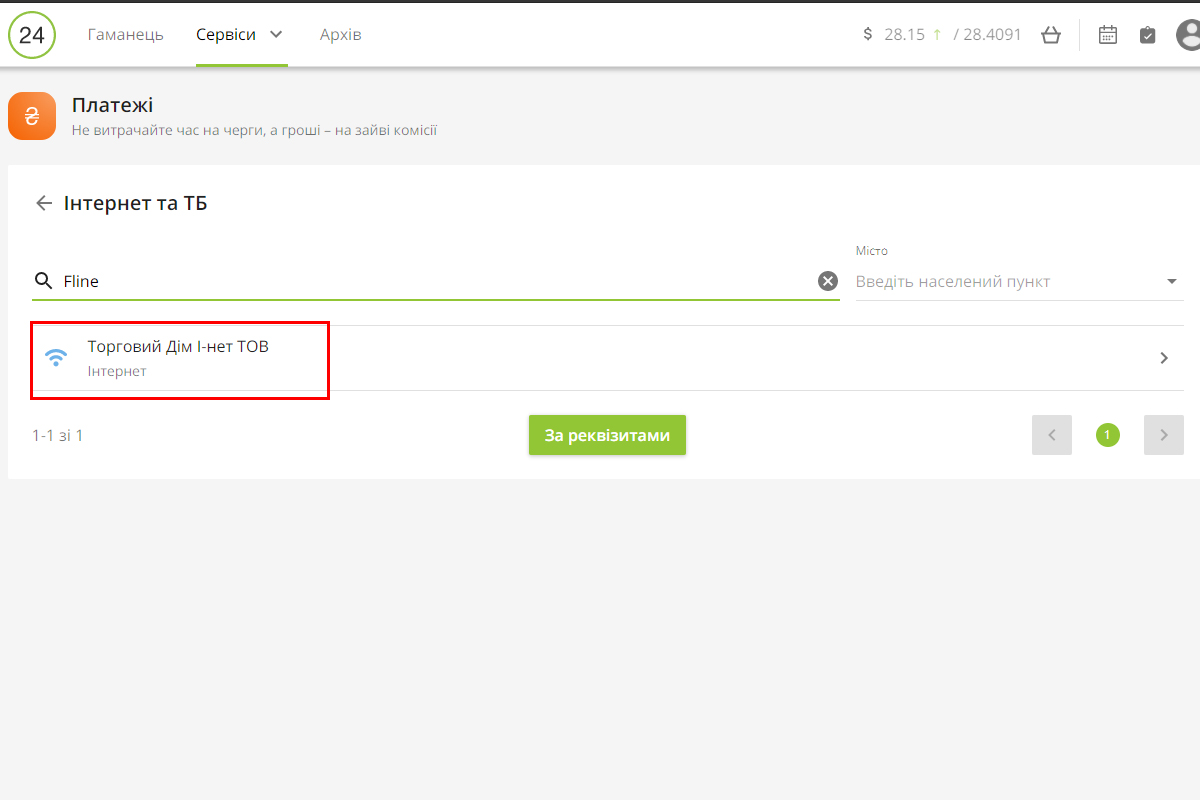The width and height of the screenshot is (1200, 800).
Task: Clear the Fline search text
Action: (828, 281)
